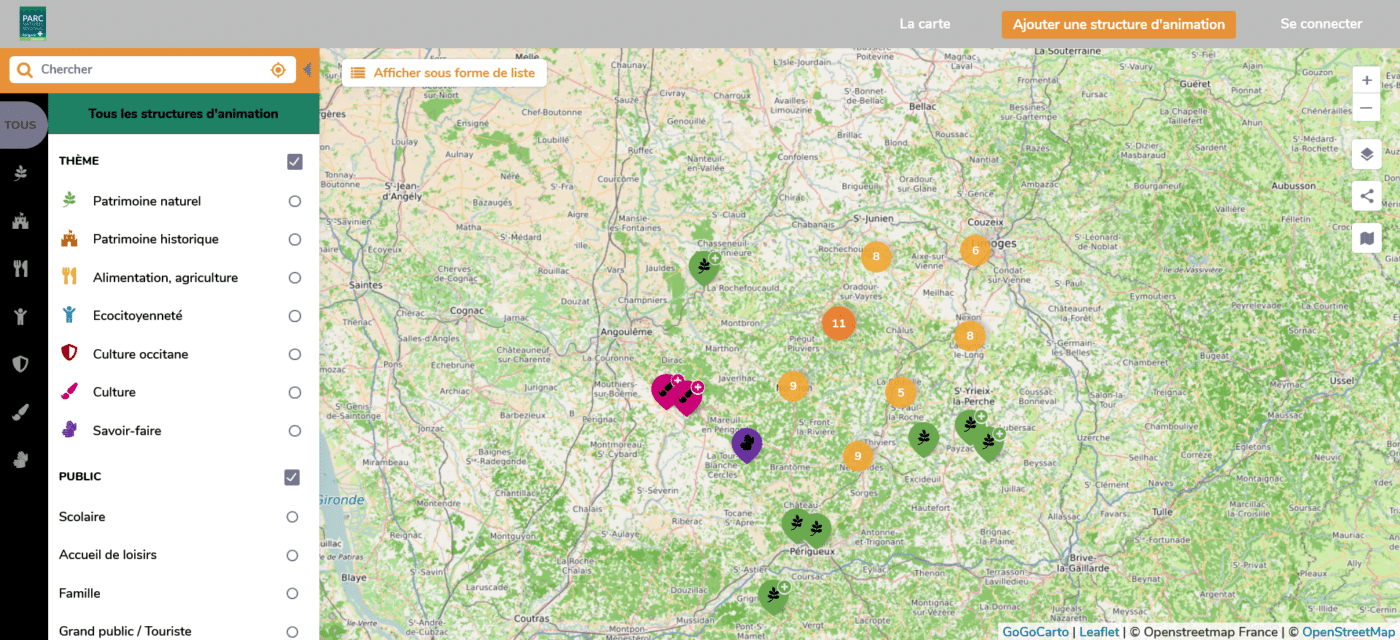
Task: Select Culture occitane radio button
Action: point(295,354)
